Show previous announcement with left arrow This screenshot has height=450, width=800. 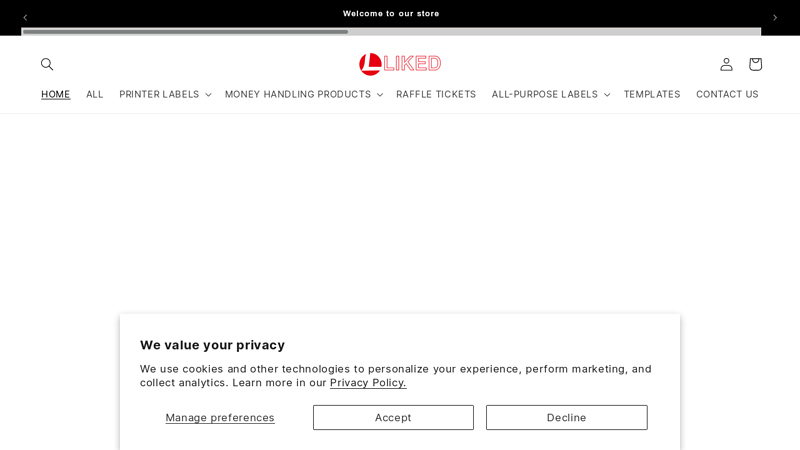25,17
